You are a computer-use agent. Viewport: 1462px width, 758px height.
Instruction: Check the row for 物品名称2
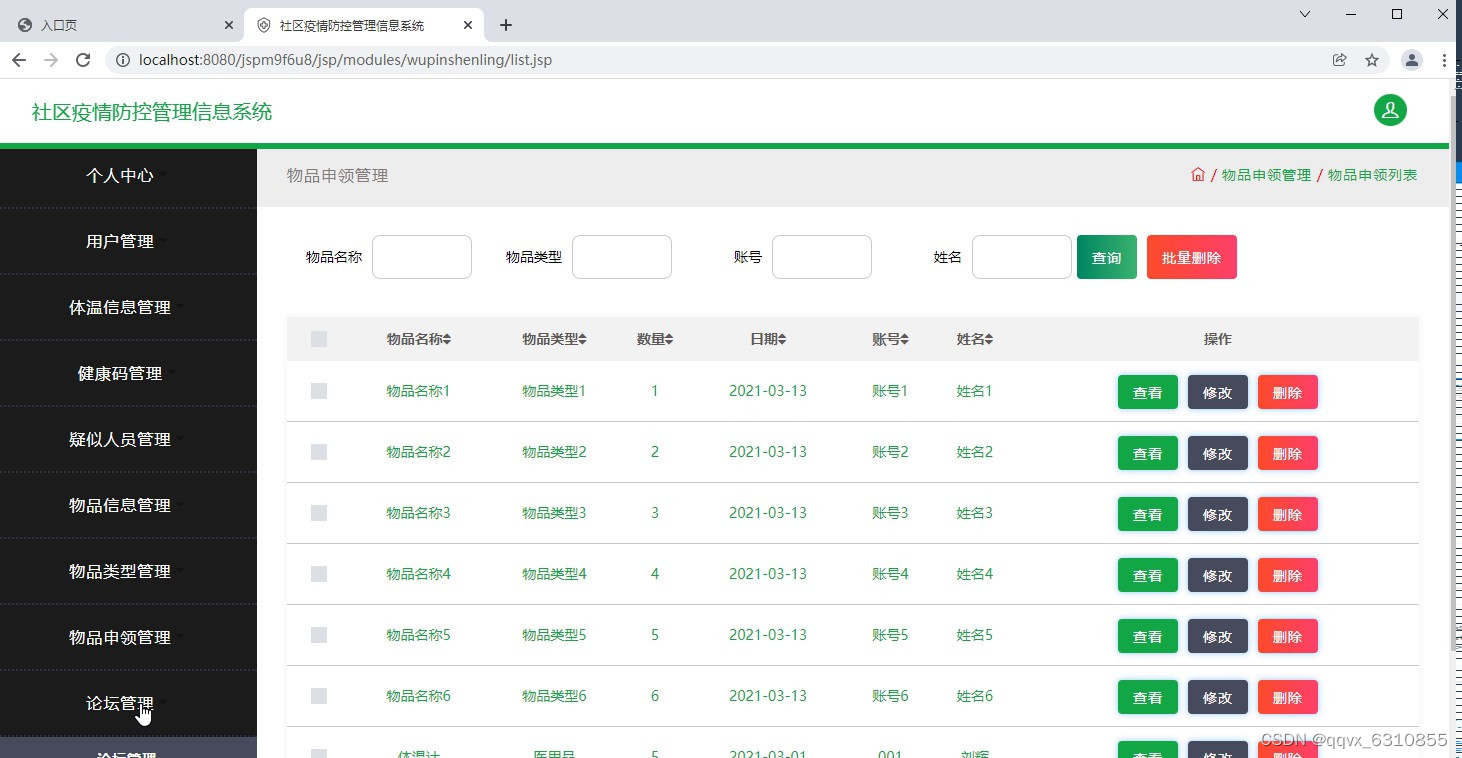319,452
